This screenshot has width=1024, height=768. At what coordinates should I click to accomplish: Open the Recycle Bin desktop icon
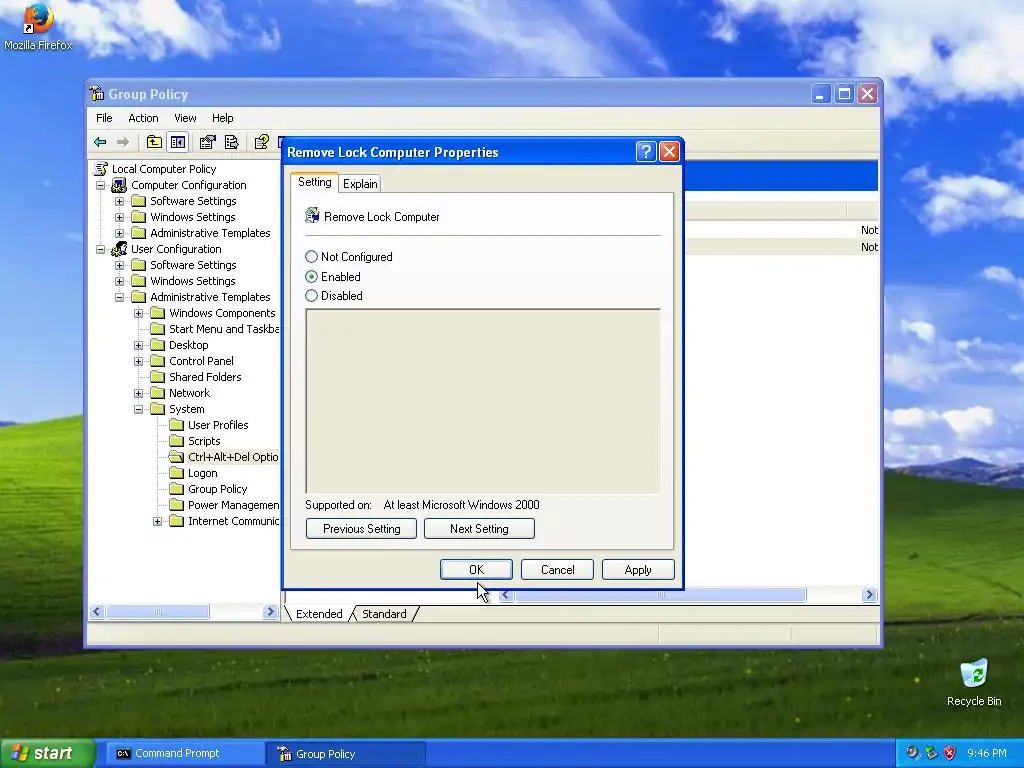tap(974, 682)
